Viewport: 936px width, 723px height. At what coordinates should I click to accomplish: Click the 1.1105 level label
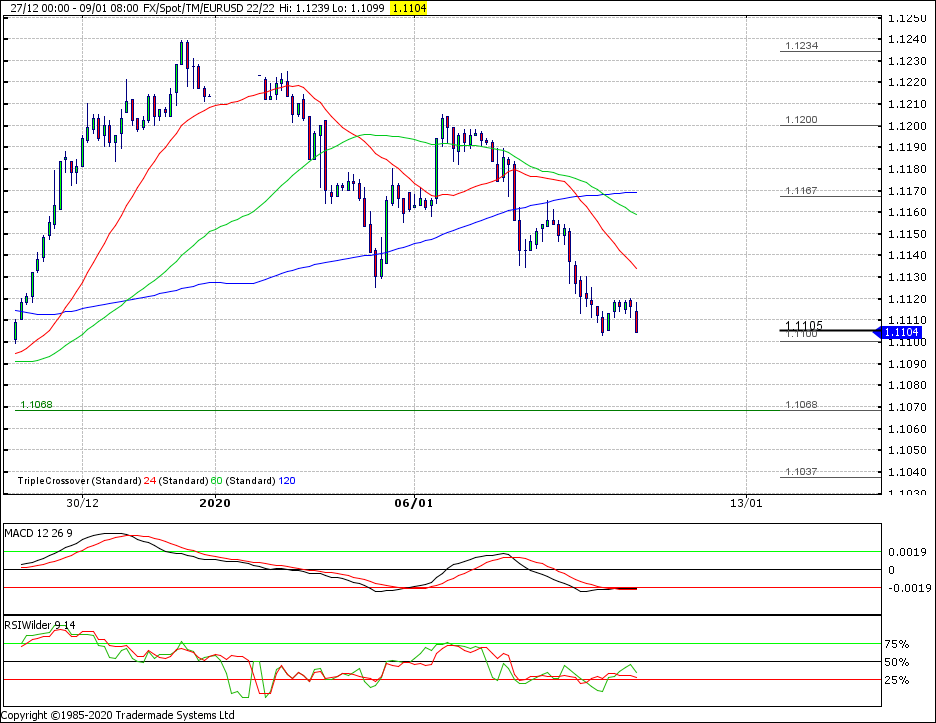[803, 325]
